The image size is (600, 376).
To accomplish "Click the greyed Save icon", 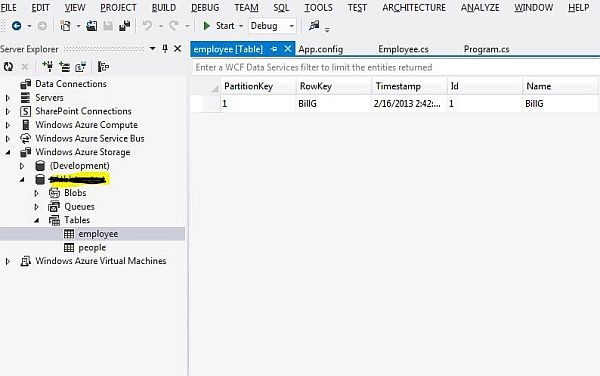I will (x=108, y=26).
